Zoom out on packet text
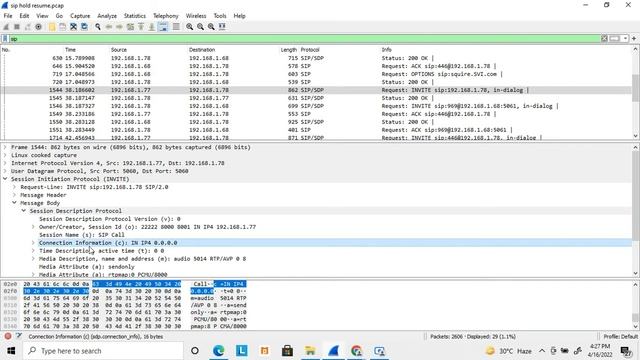 pyautogui.click(x=200, y=27)
